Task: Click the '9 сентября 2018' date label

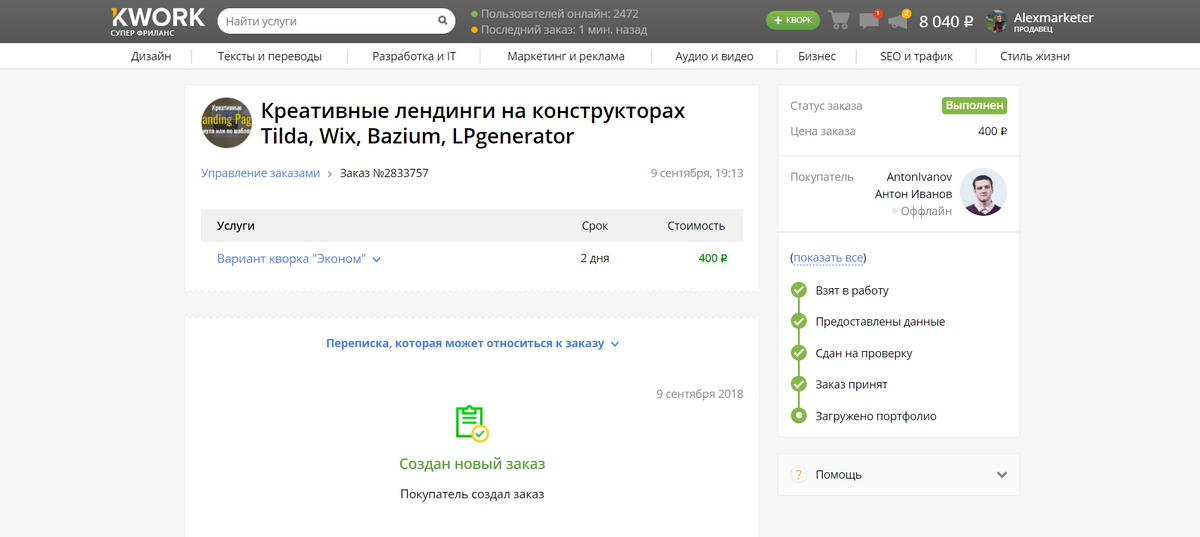Action: [700, 394]
